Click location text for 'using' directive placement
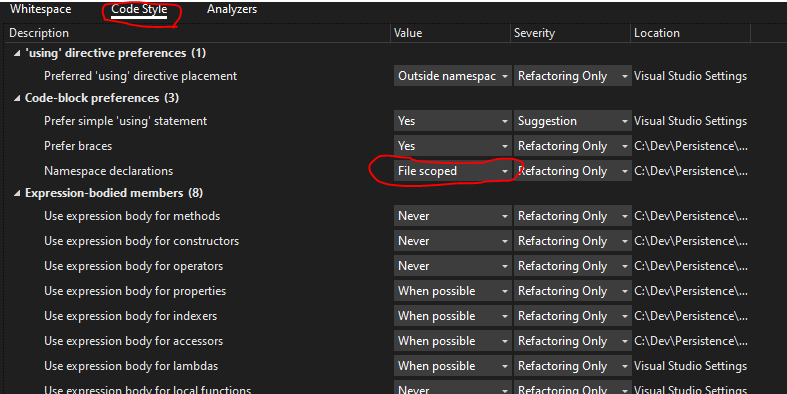 click(691, 76)
